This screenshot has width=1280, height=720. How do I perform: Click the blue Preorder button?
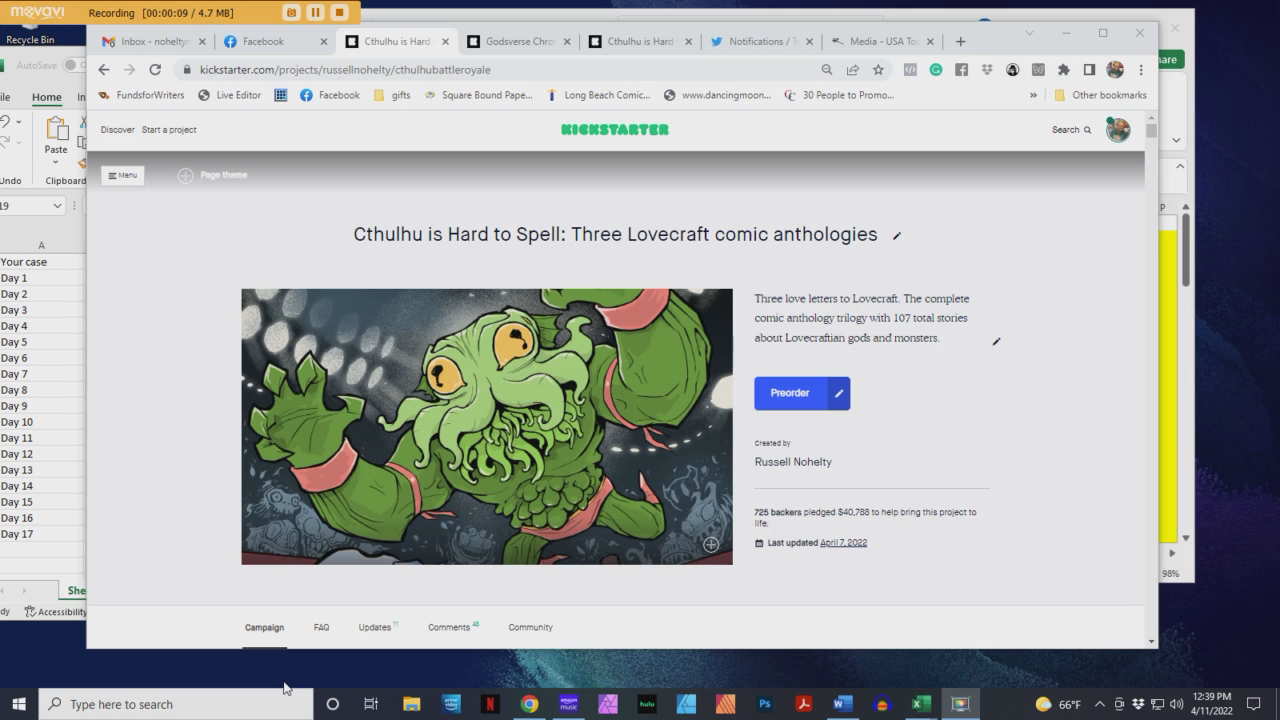click(x=790, y=393)
